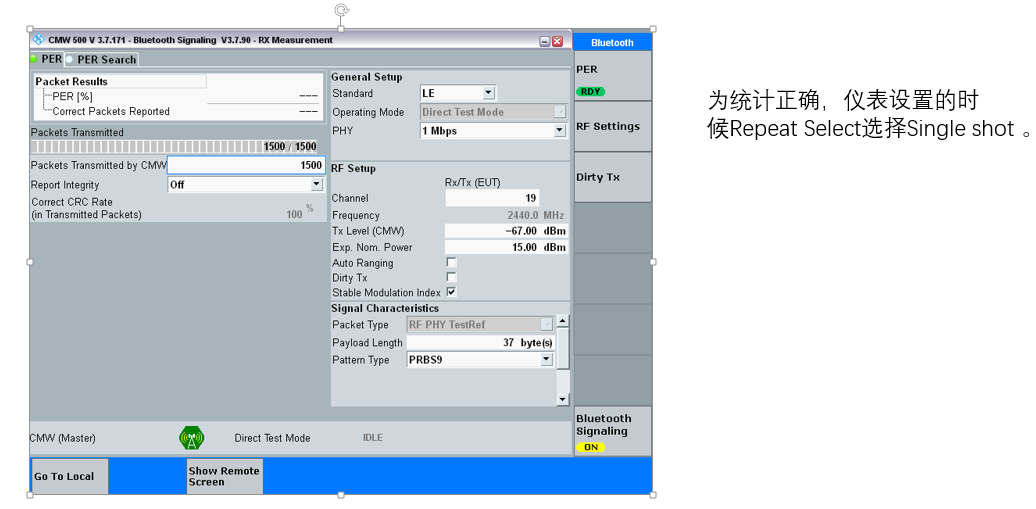Image resolution: width=1036 pixels, height=509 pixels.
Task: Click the Payload Length 37 bytes field
Action: point(480,342)
